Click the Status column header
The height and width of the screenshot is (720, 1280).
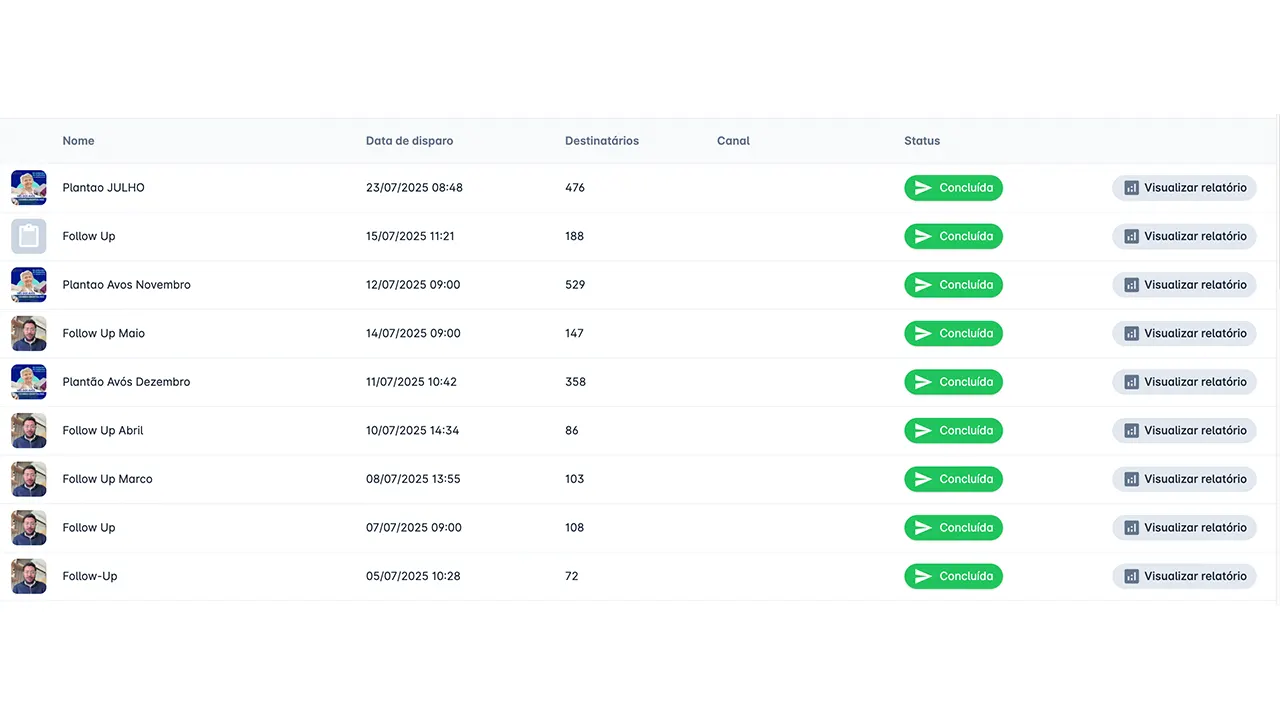[921, 141]
